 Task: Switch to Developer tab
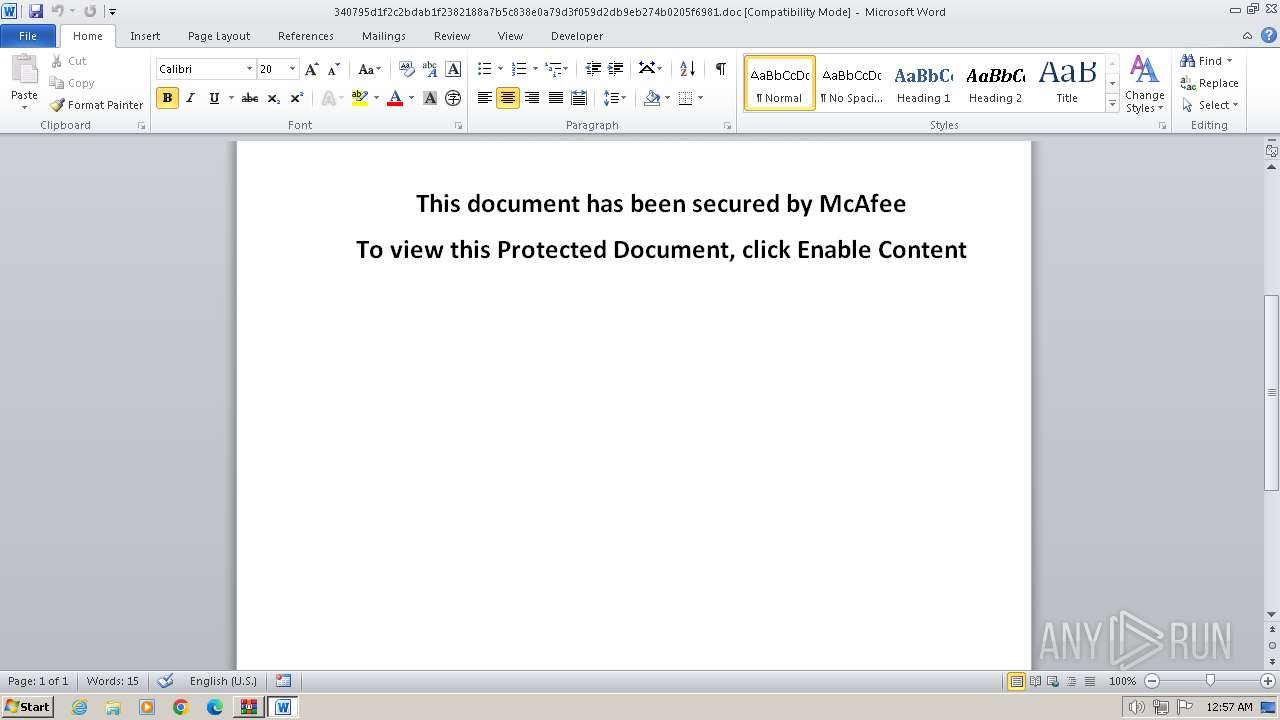point(577,35)
